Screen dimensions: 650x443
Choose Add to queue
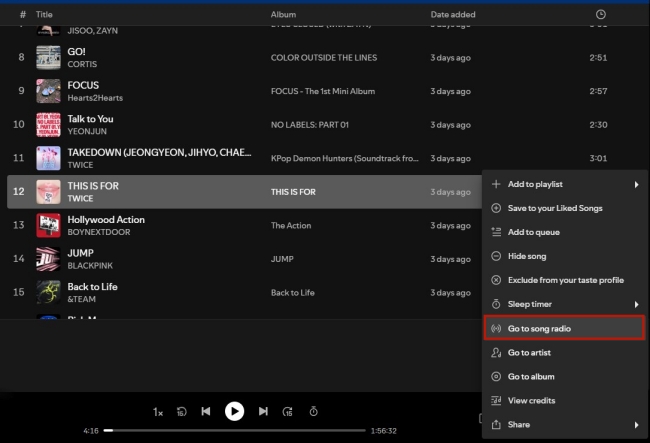565,232
